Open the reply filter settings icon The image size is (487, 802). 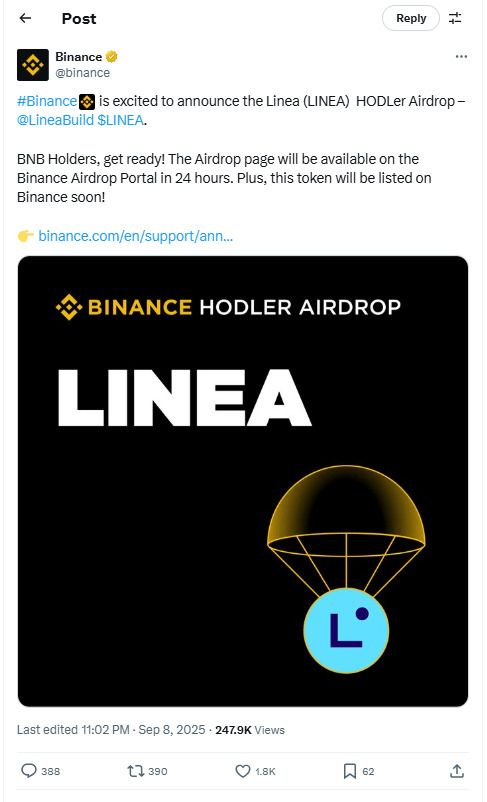pos(455,18)
